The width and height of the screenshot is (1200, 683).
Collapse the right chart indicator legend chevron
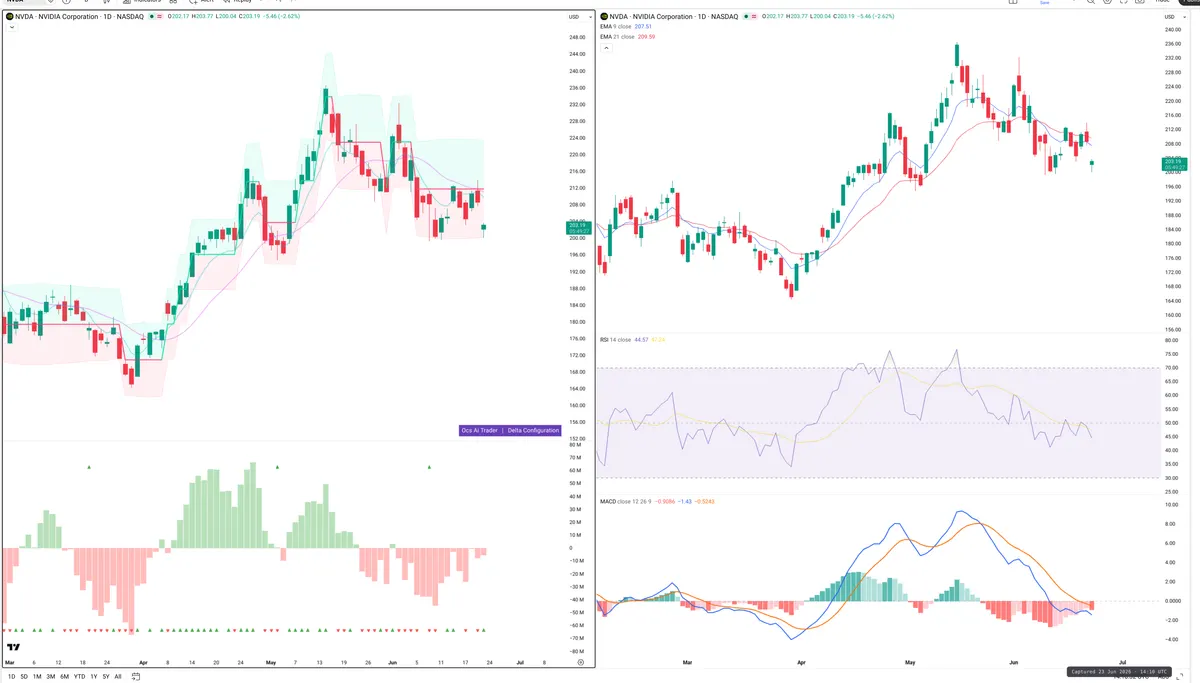[x=606, y=48]
